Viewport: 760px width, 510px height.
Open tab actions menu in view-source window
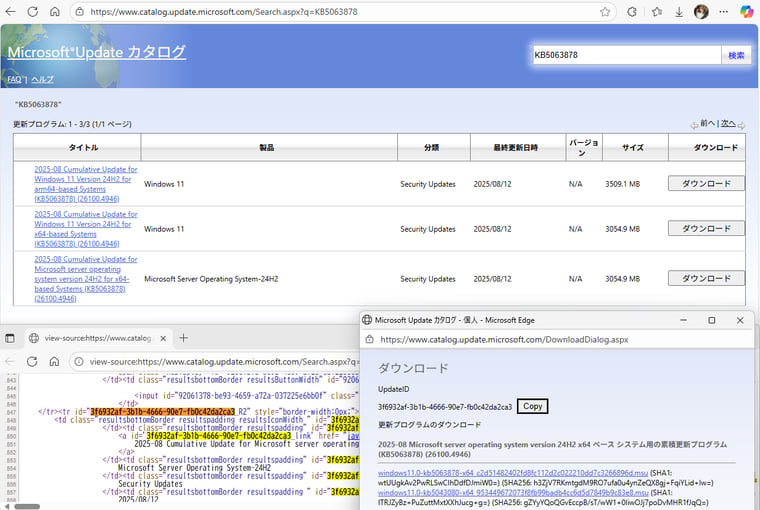pos(10,338)
